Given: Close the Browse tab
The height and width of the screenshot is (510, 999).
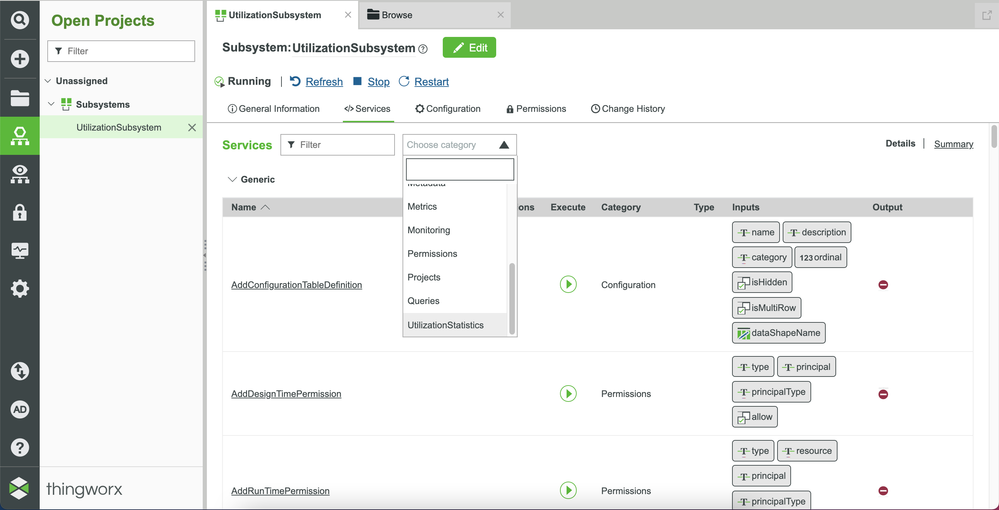Looking at the screenshot, I should [x=501, y=15].
